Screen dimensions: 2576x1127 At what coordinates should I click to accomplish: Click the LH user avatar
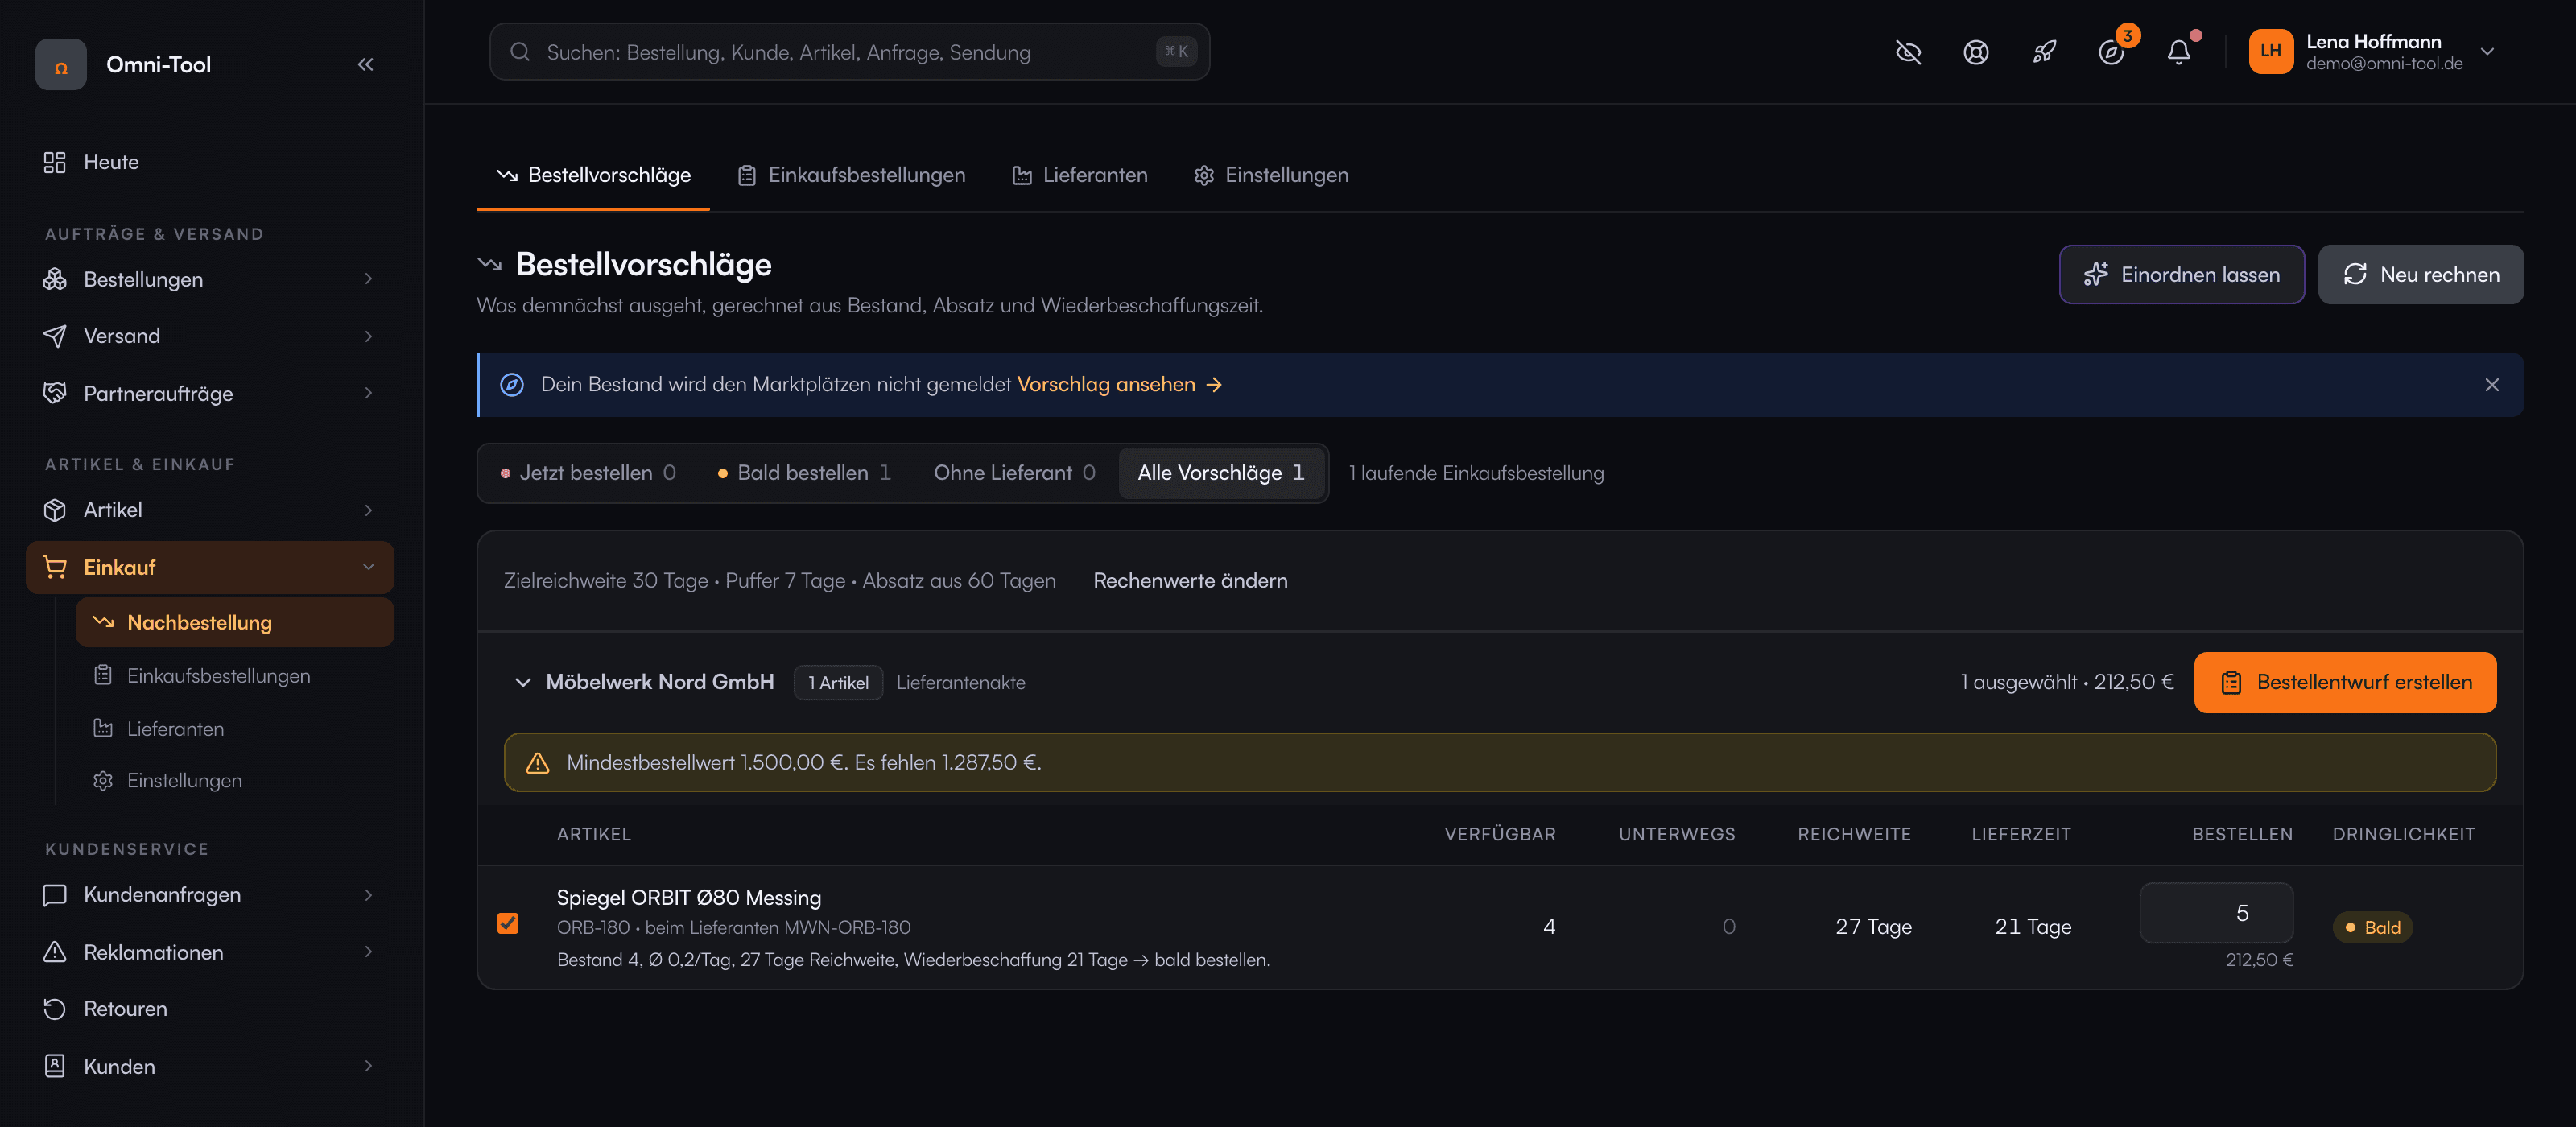pos(2270,52)
